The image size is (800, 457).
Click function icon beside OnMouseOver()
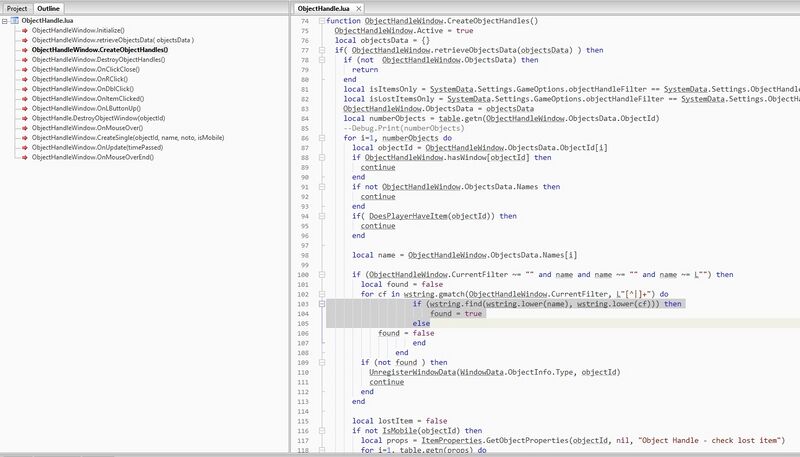[24, 128]
